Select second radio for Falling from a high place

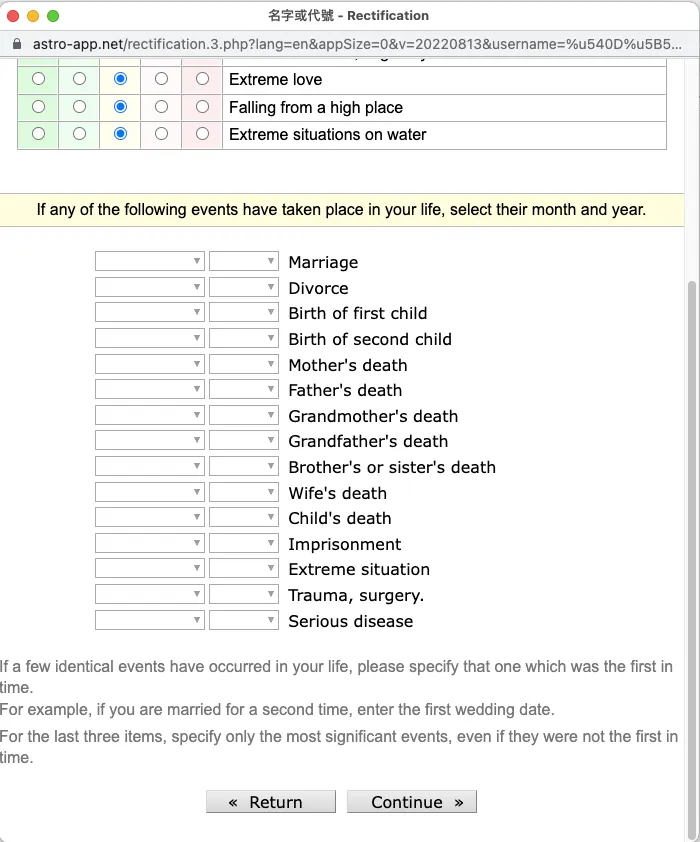[x=79, y=107]
